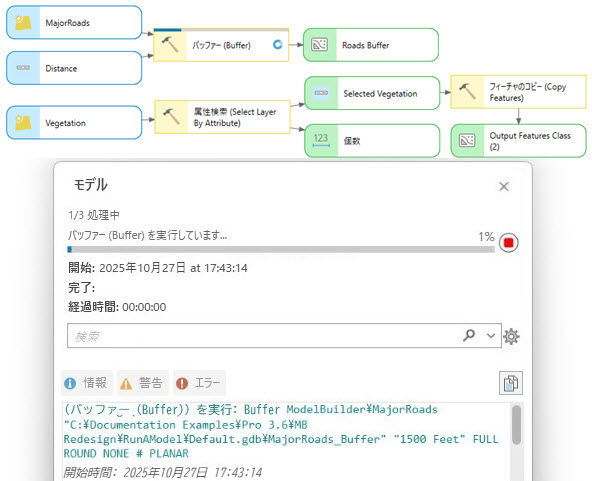Click into the 検索 search field
The width and height of the screenshot is (592, 481).
click(x=264, y=336)
